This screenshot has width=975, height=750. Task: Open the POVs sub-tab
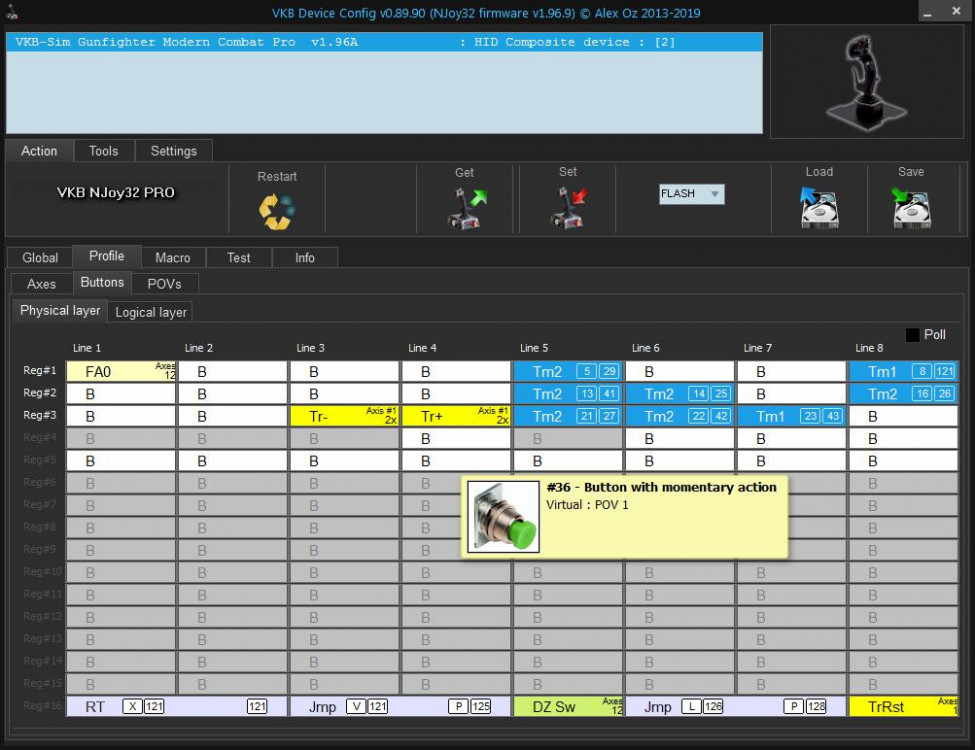(165, 284)
